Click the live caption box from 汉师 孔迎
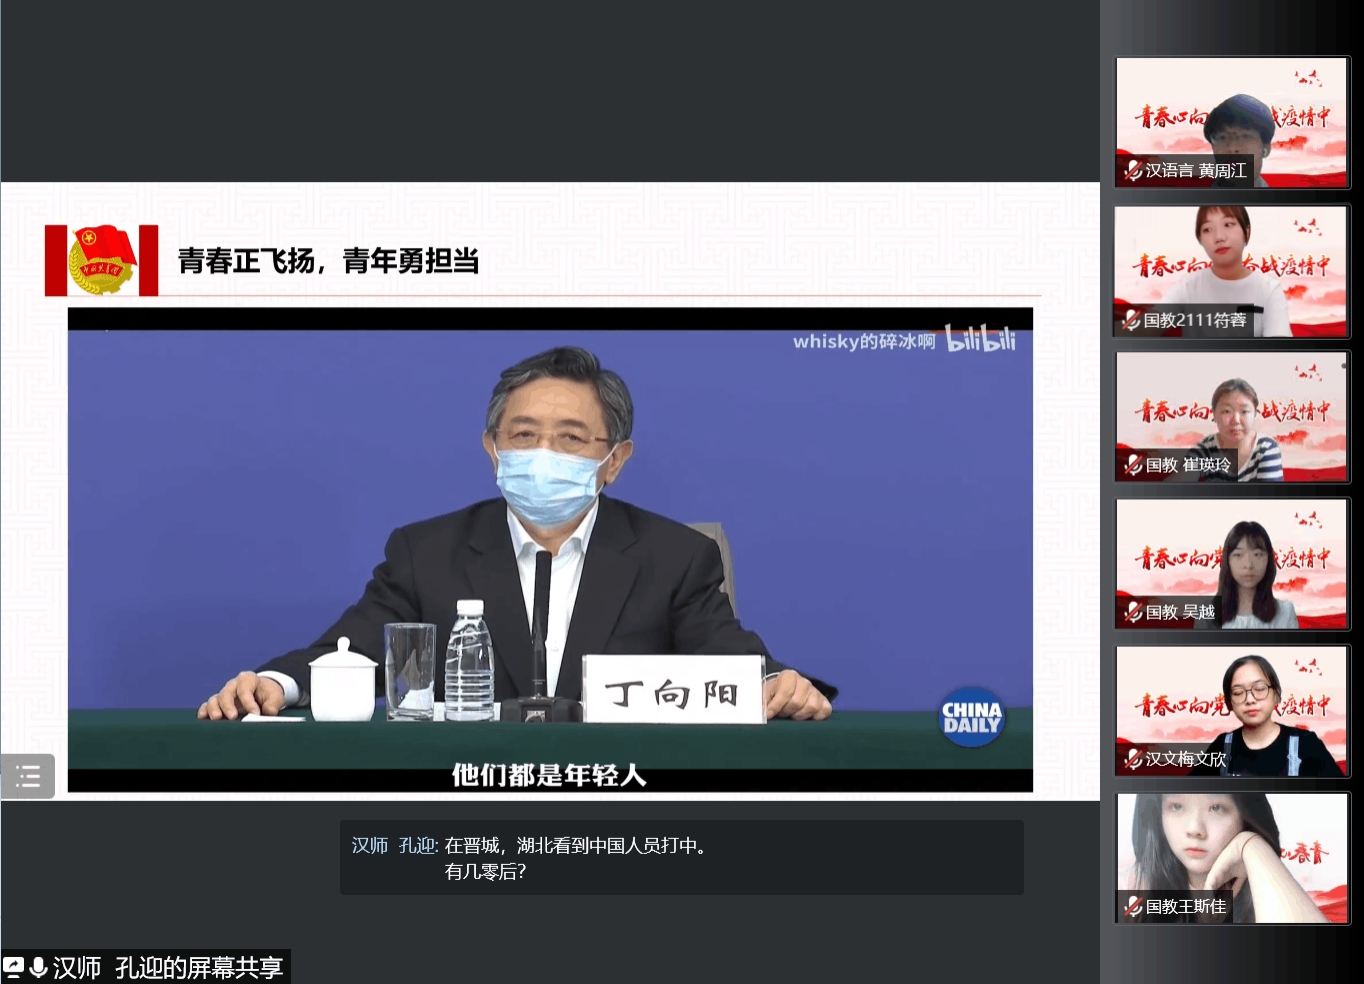This screenshot has width=1364, height=984. 681,858
